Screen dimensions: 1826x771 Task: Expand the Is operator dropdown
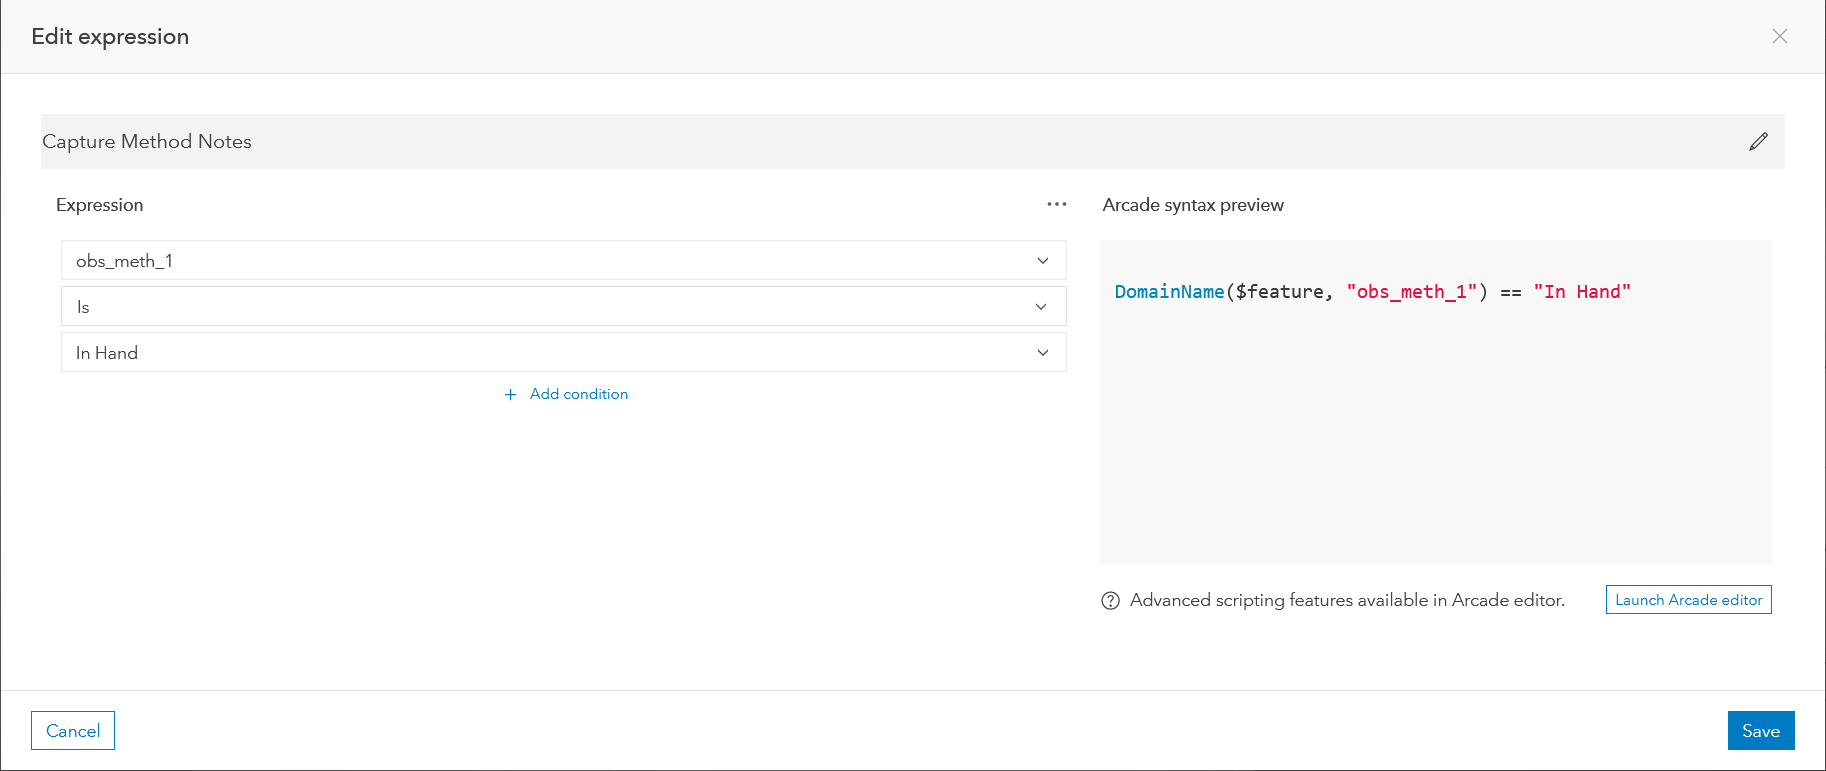point(550,307)
